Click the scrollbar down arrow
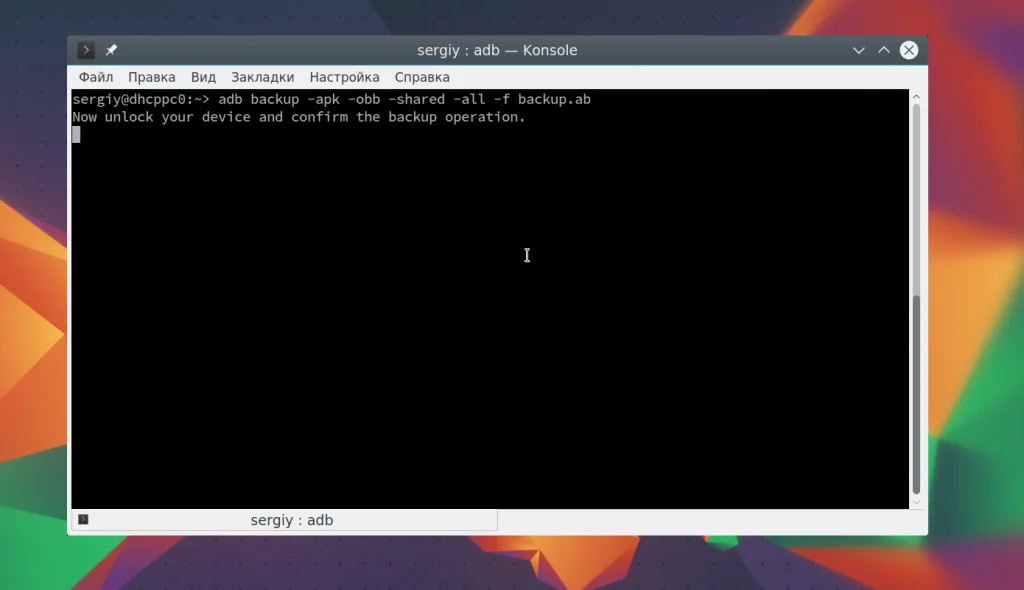 pyautogui.click(x=916, y=502)
